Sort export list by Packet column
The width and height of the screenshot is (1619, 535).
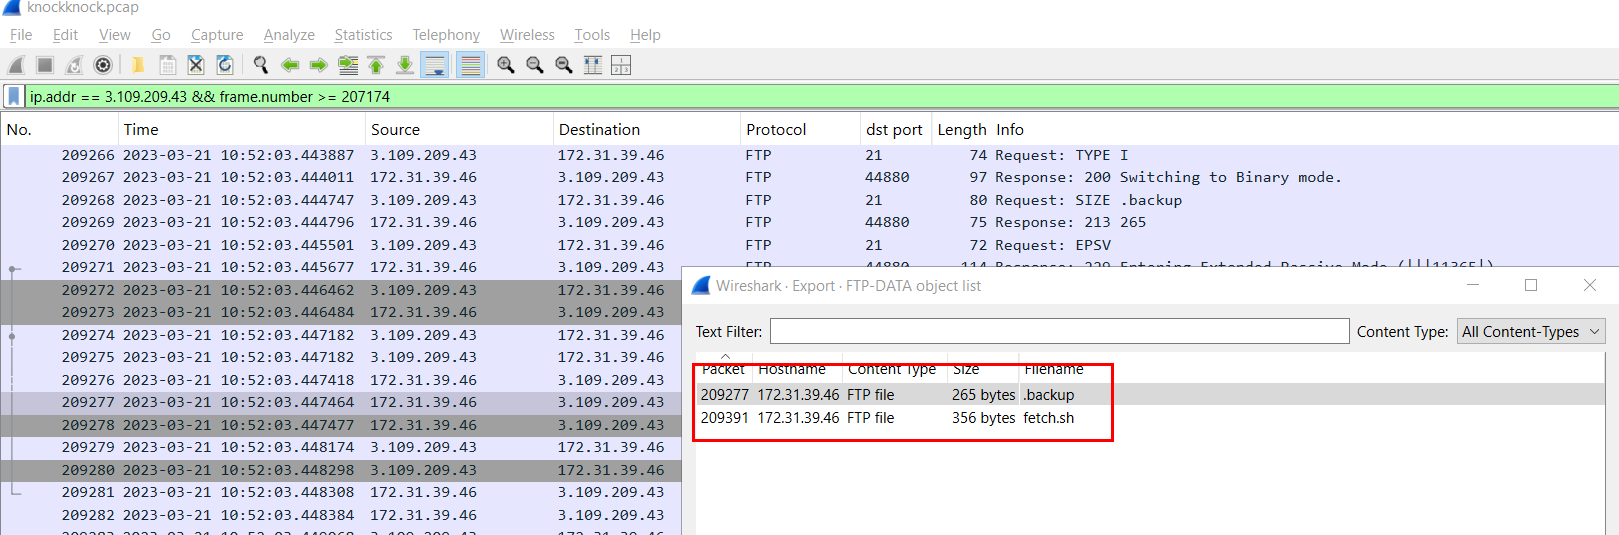(x=723, y=369)
